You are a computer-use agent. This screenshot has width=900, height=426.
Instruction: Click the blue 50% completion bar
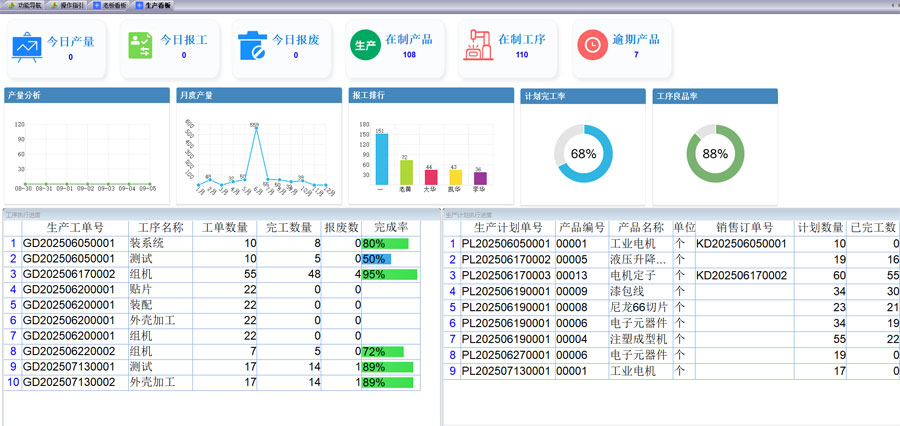coord(380,259)
